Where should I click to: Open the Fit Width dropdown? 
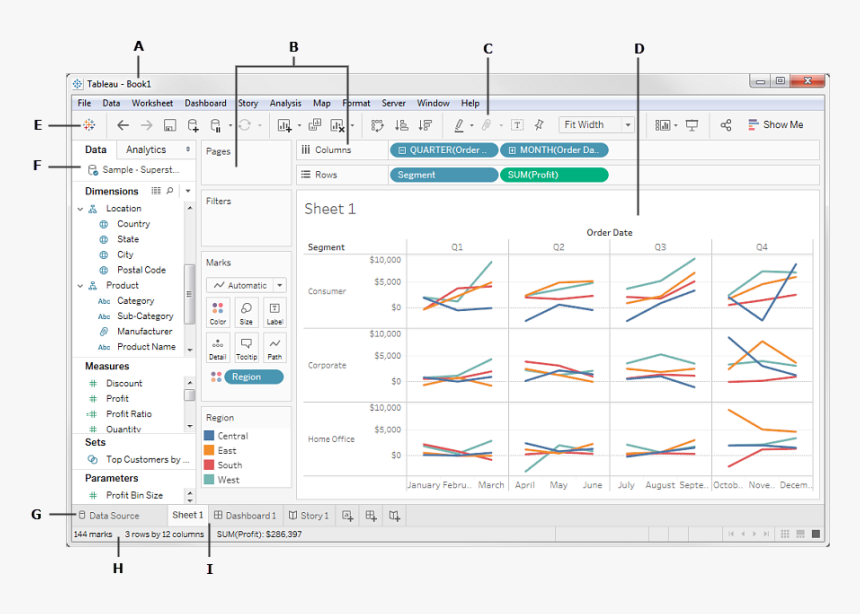(x=597, y=125)
